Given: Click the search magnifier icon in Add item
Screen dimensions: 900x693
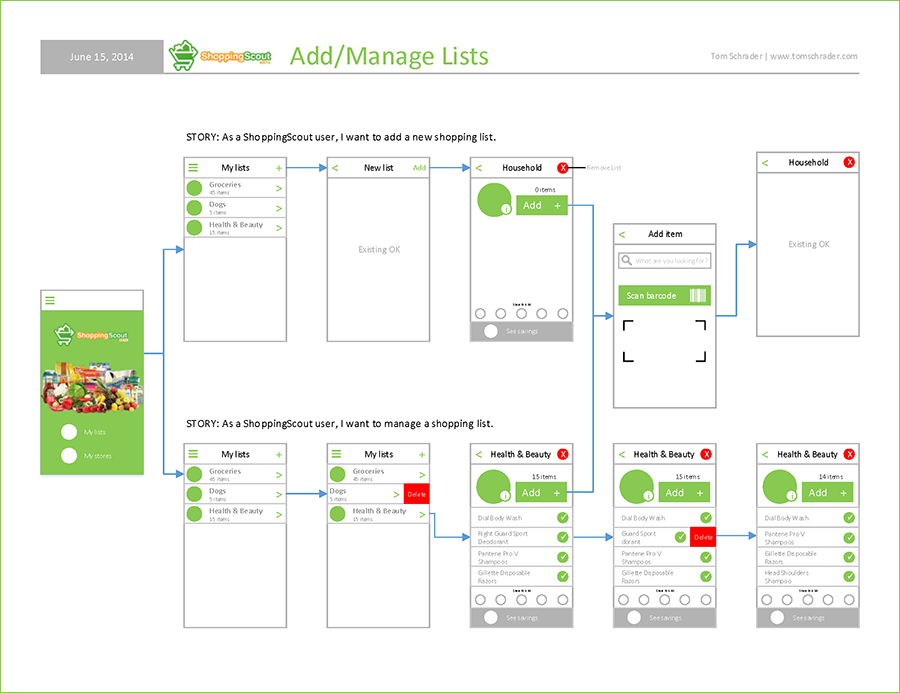Looking at the screenshot, I should pyautogui.click(x=627, y=261).
